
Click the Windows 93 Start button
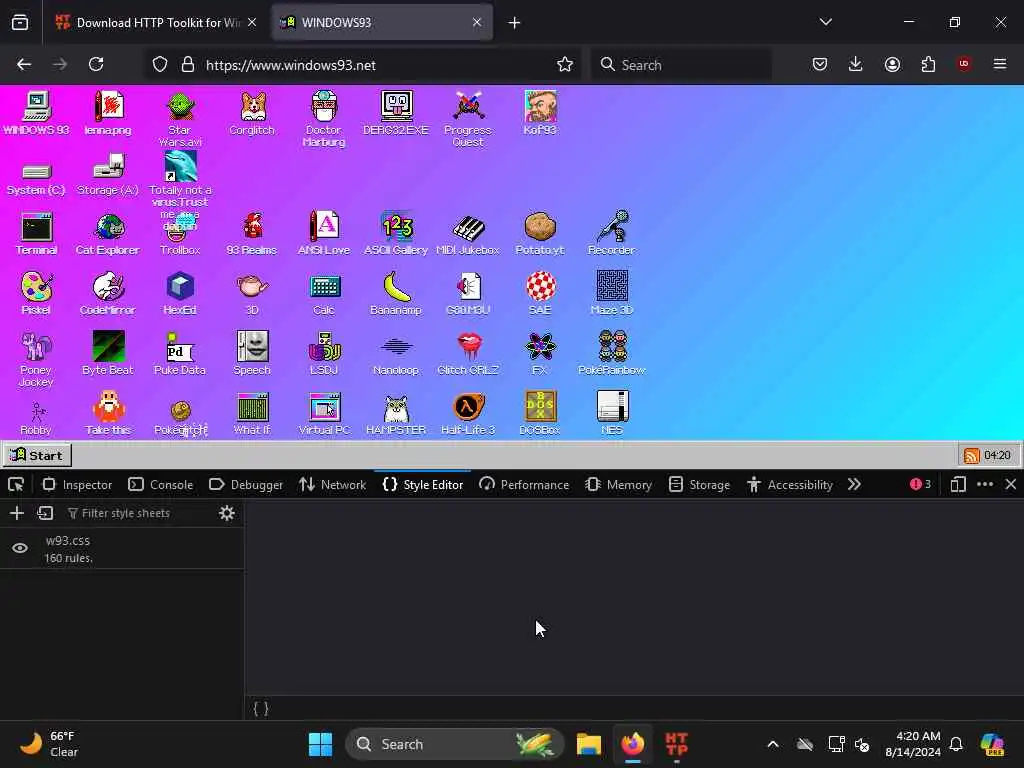coord(37,455)
